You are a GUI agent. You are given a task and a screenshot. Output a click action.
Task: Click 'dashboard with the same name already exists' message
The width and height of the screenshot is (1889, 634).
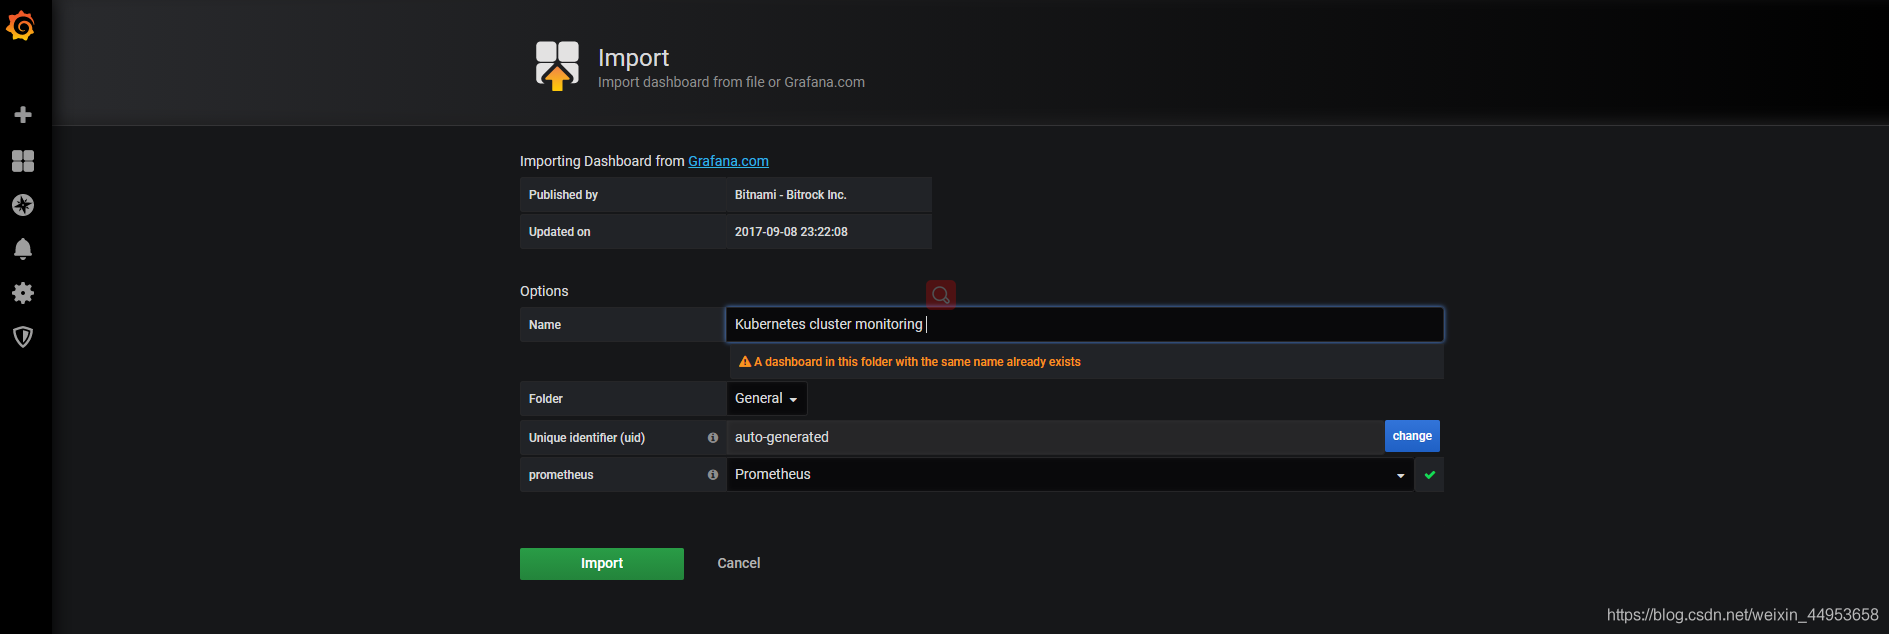pos(917,362)
